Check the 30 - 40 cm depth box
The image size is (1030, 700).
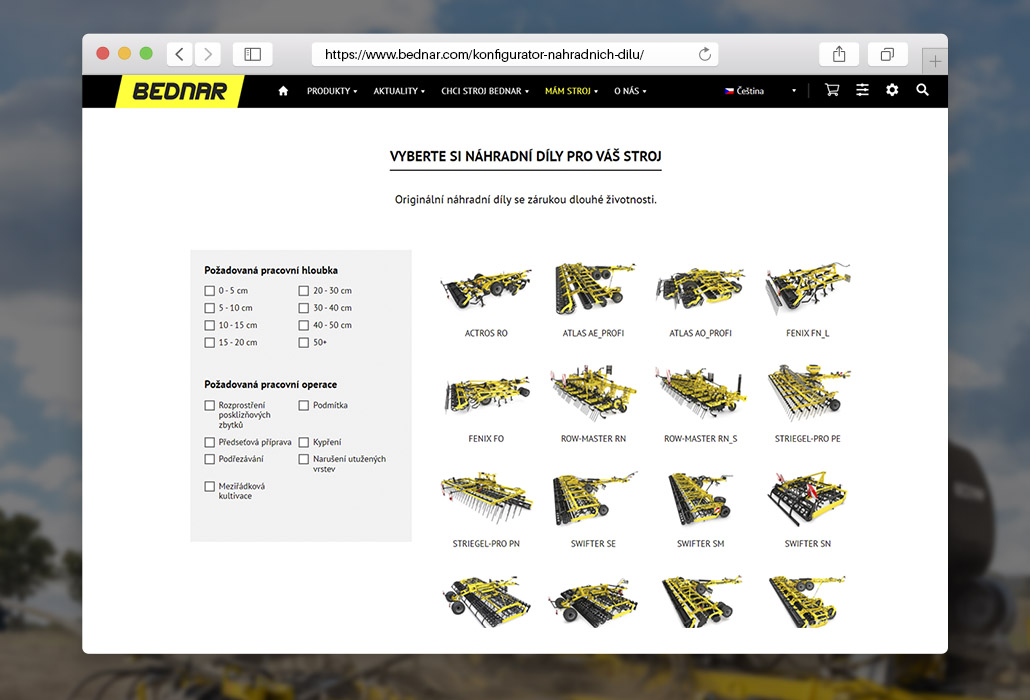[x=303, y=308]
